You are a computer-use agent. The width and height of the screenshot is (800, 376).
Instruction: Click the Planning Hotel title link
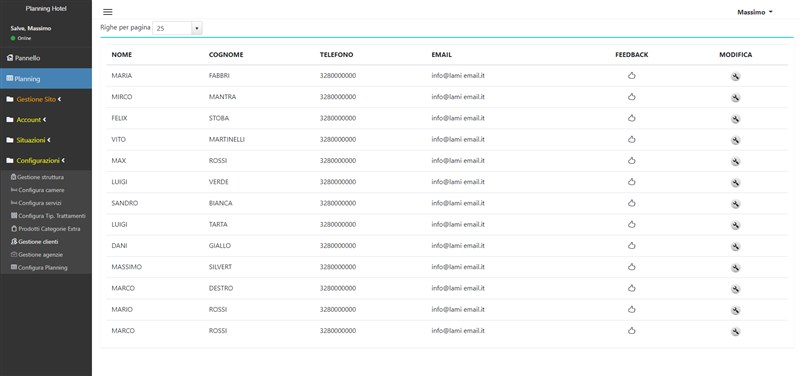coord(46,9)
